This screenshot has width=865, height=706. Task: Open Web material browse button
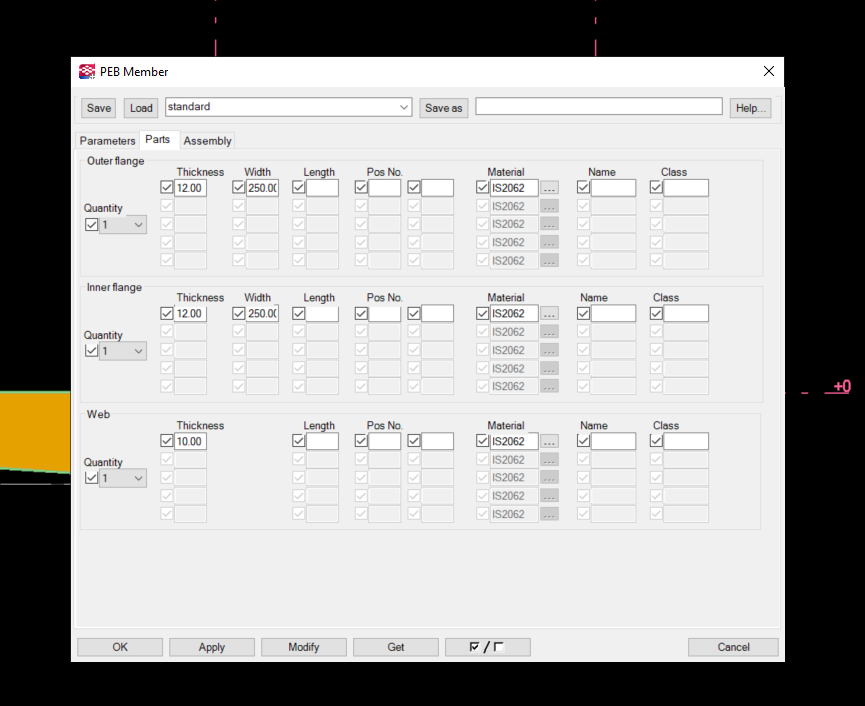[x=549, y=441]
